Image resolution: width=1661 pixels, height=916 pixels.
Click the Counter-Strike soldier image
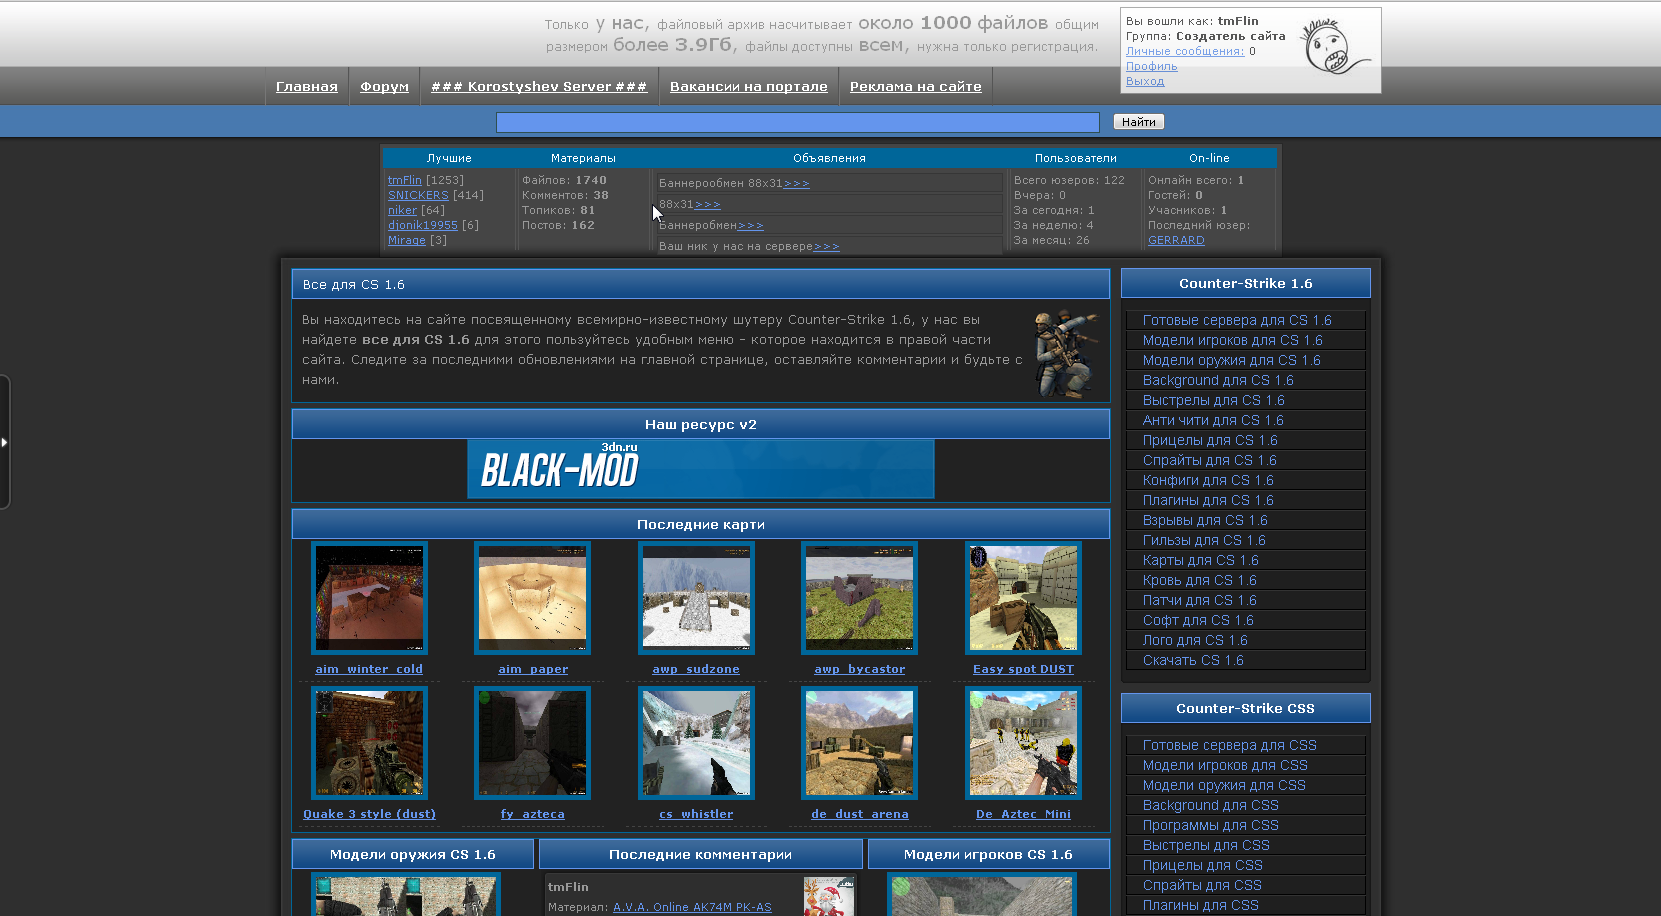pyautogui.click(x=1066, y=353)
